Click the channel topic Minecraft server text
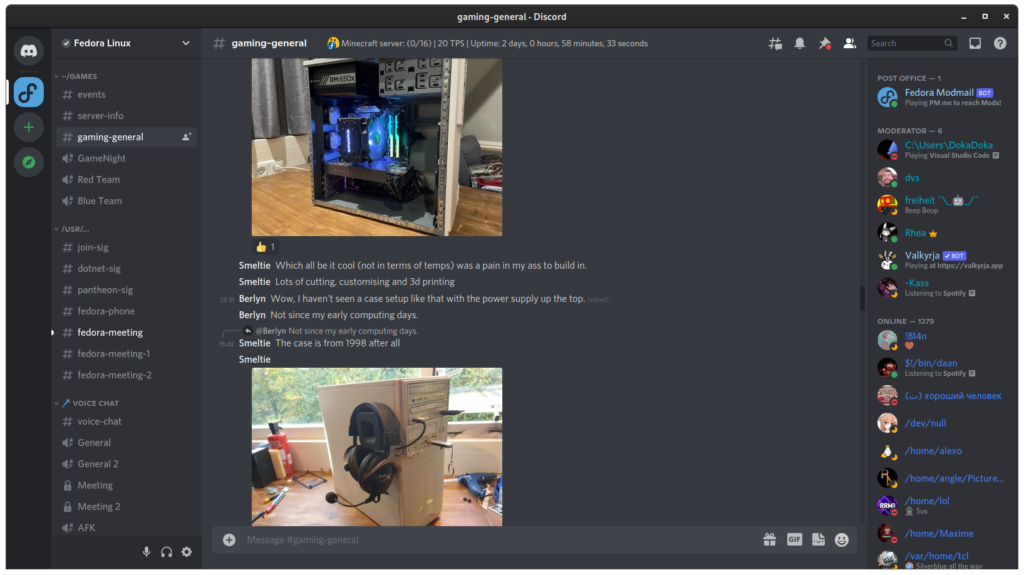Image resolution: width=1024 pixels, height=575 pixels. [x=494, y=44]
